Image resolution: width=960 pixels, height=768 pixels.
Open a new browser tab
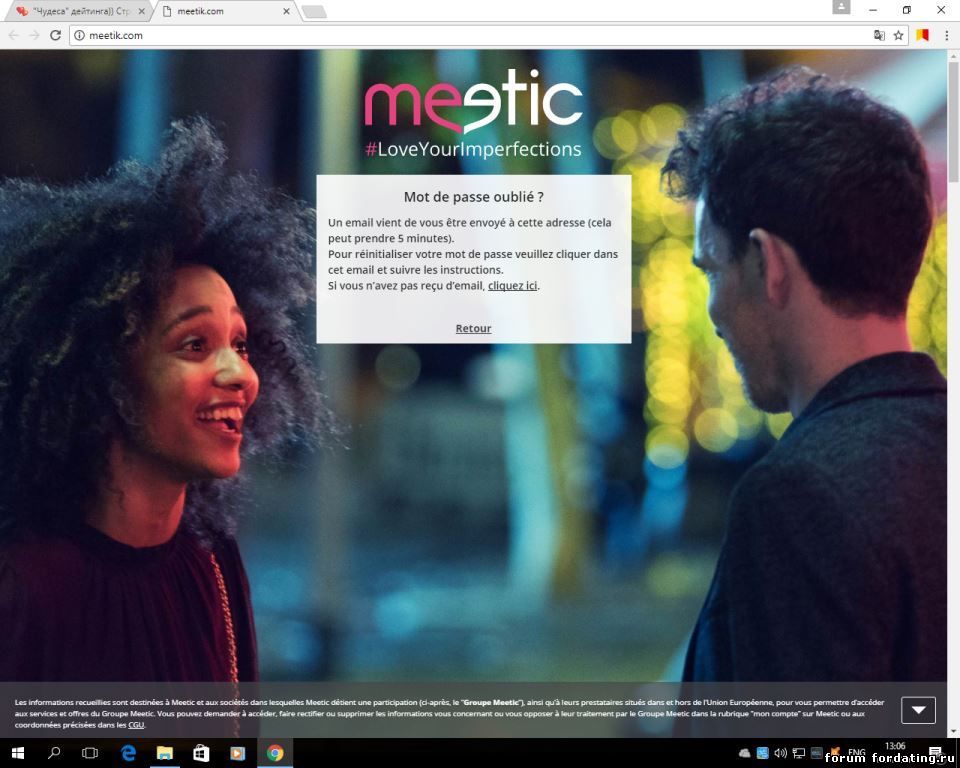point(314,11)
